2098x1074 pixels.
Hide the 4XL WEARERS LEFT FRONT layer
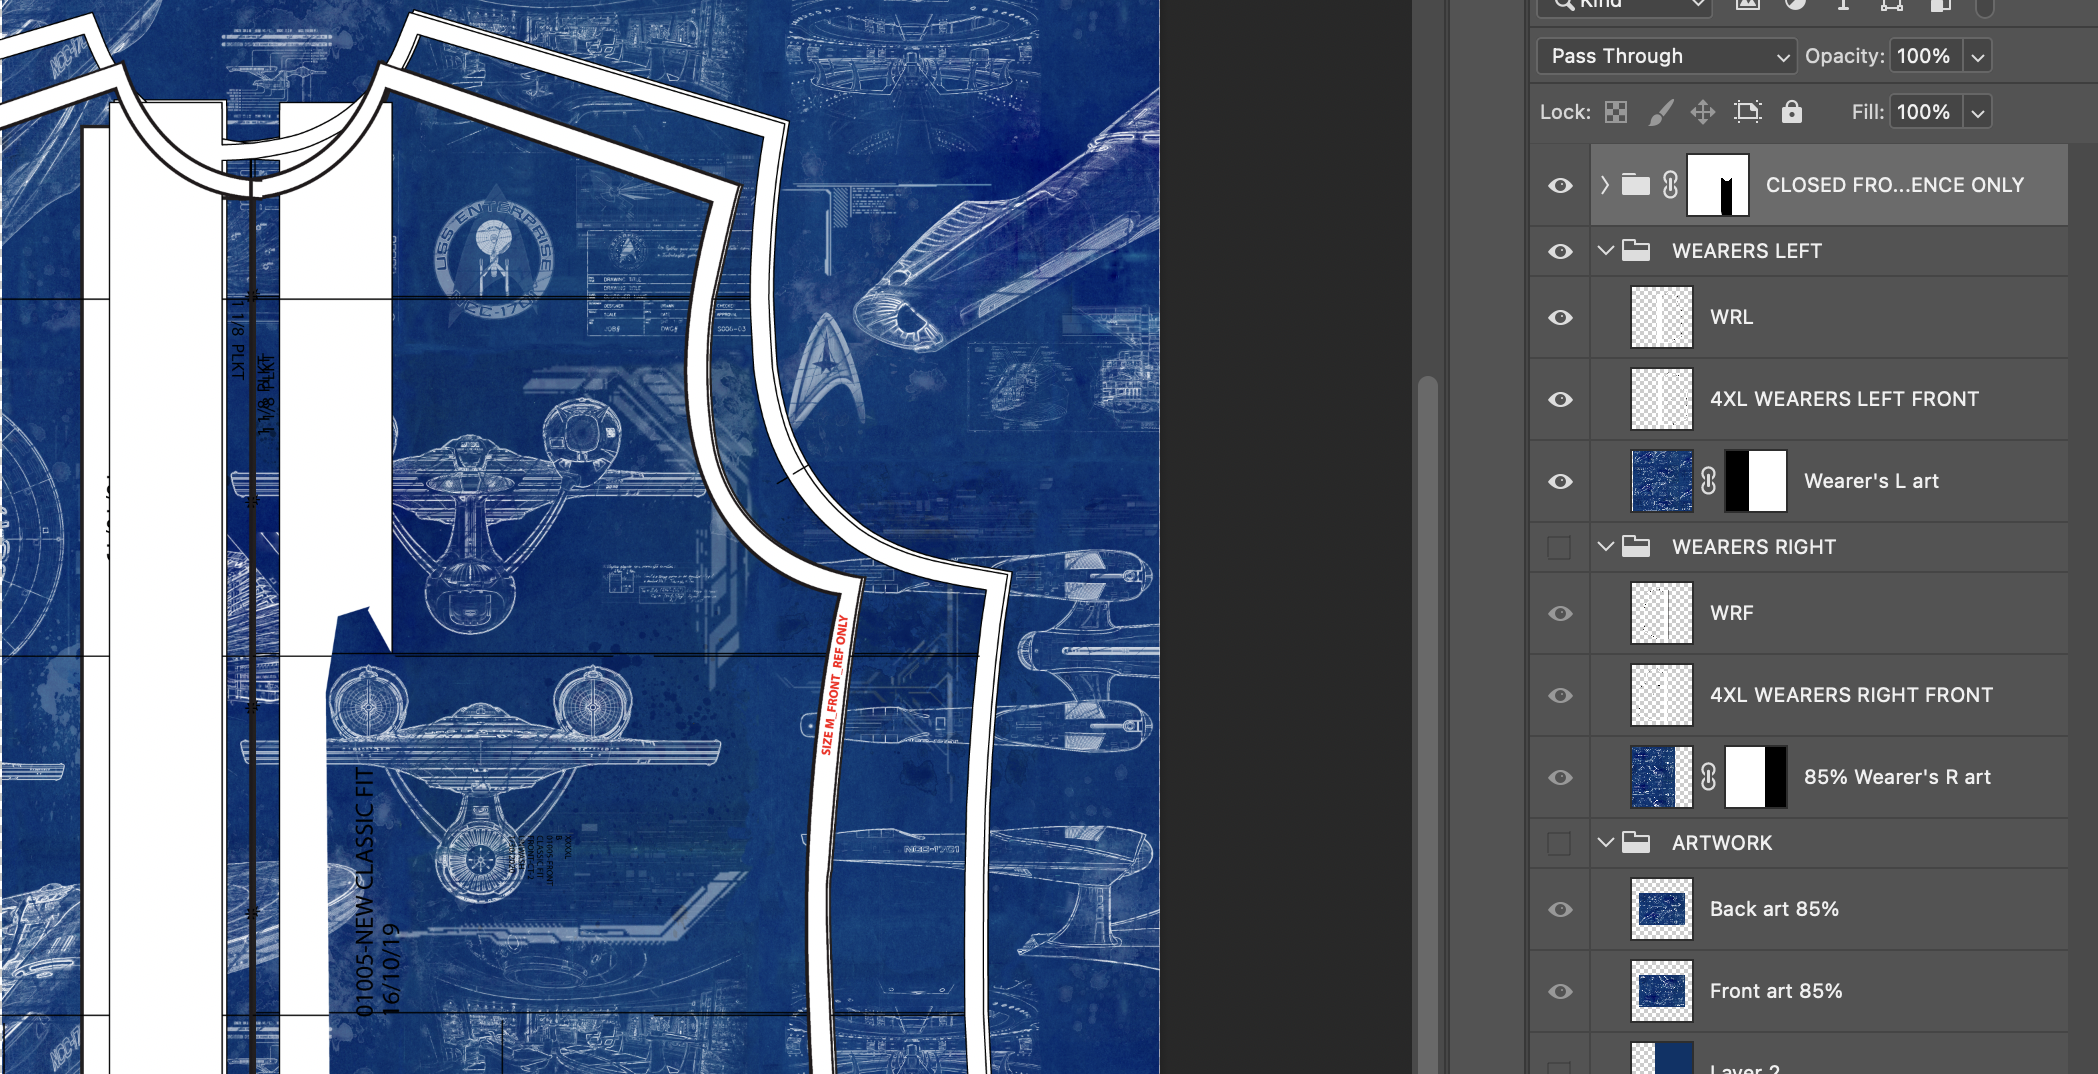coord(1560,399)
